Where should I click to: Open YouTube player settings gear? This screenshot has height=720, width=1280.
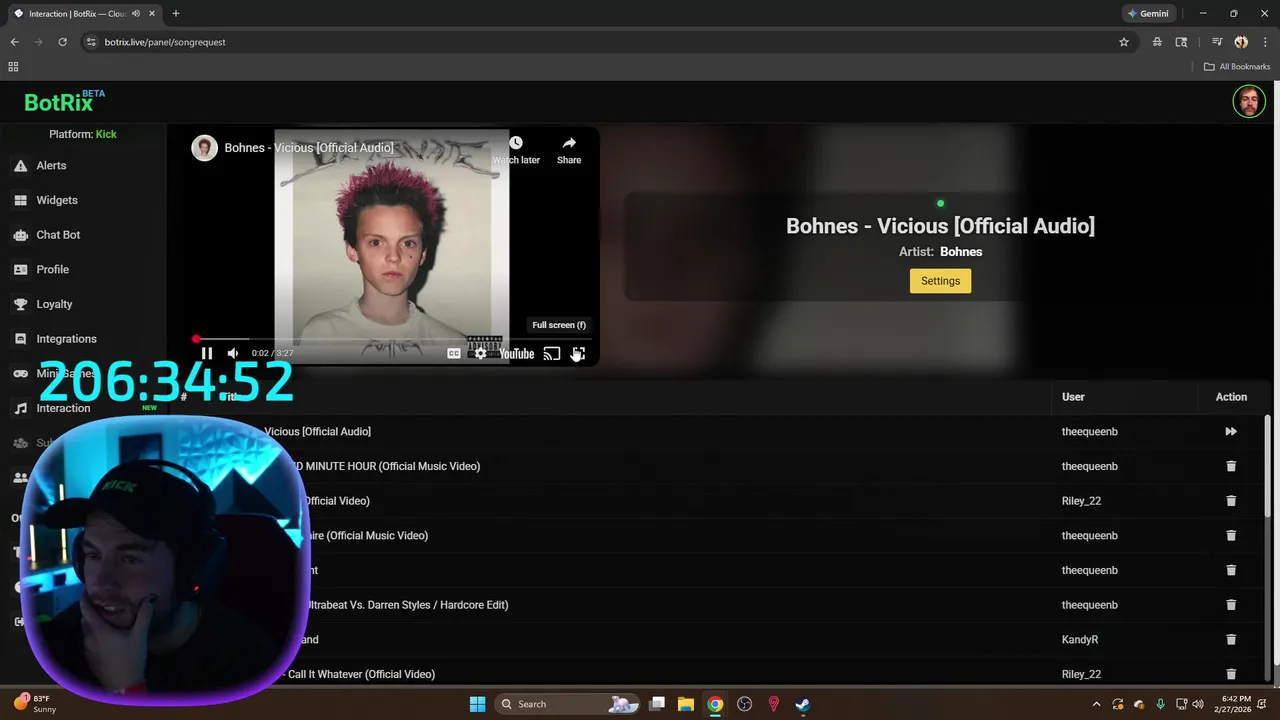481,353
